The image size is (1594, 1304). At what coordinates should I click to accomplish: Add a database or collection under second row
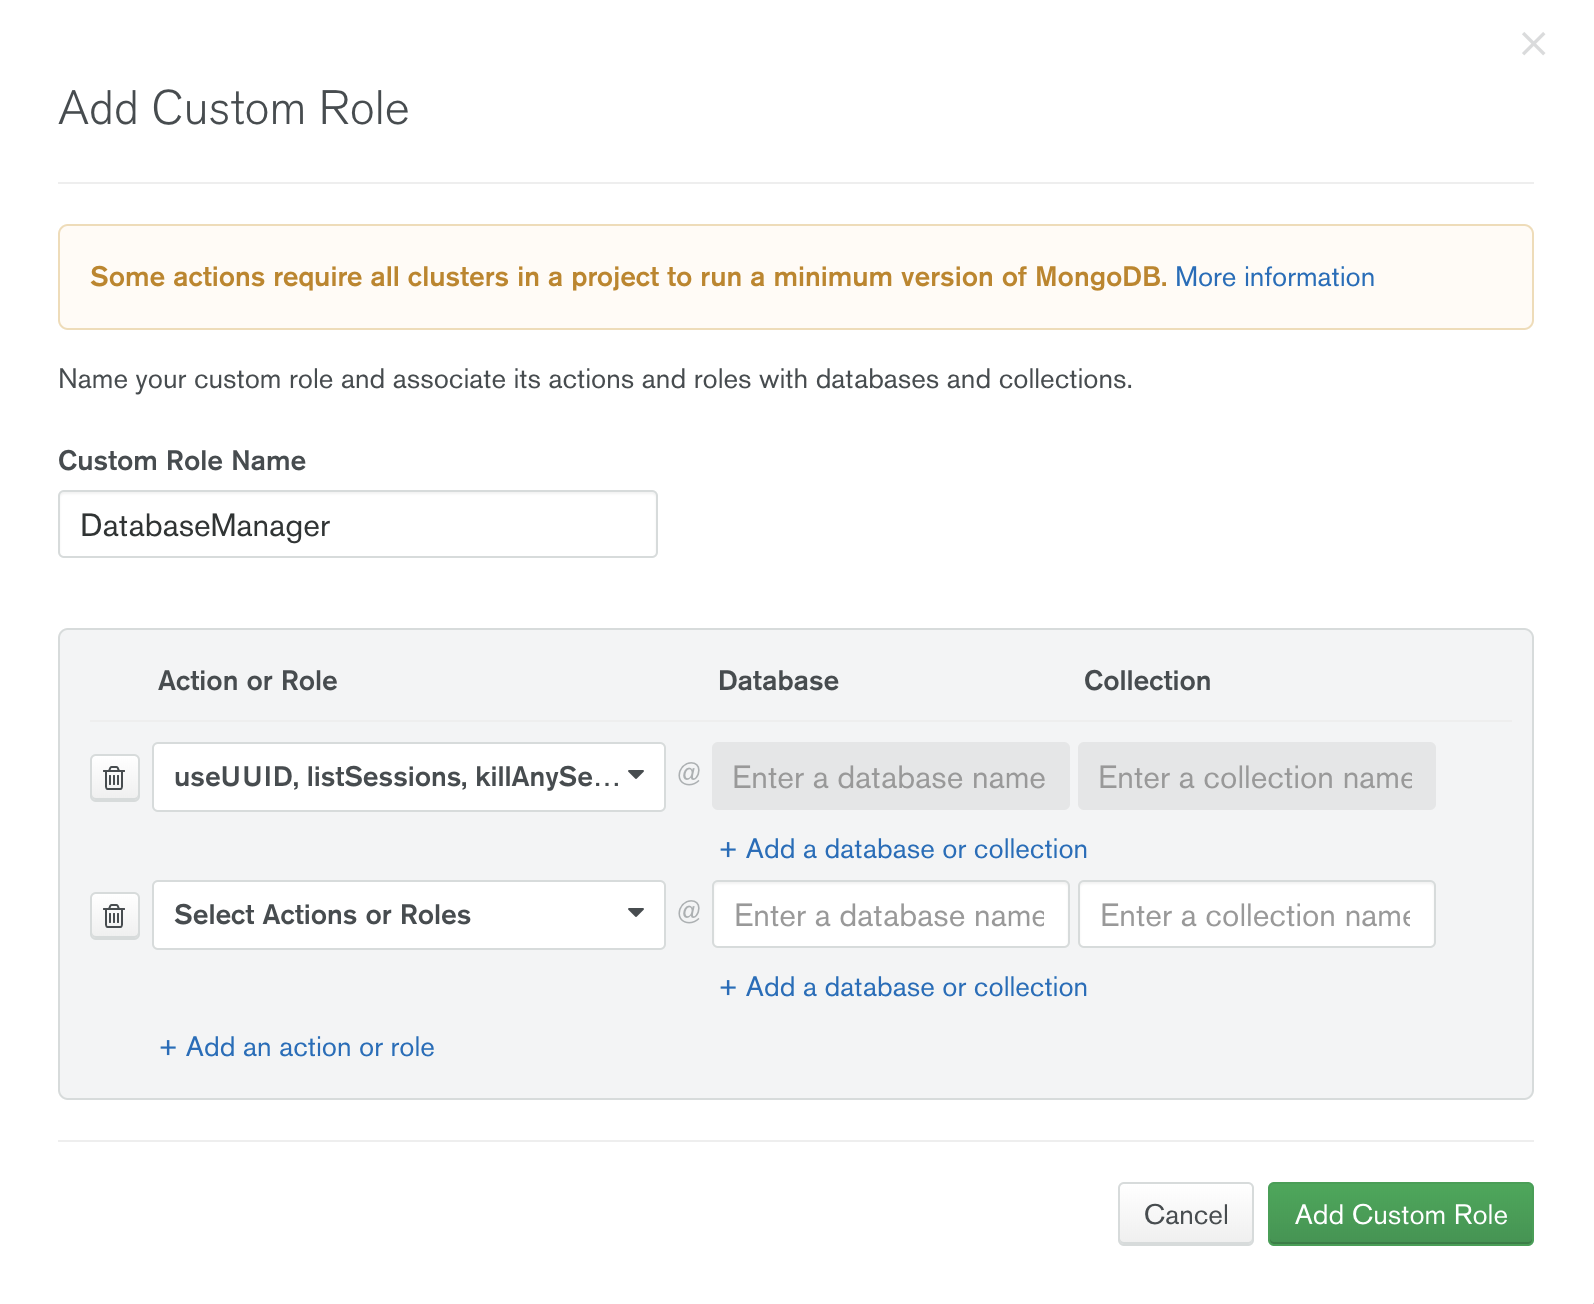click(903, 987)
